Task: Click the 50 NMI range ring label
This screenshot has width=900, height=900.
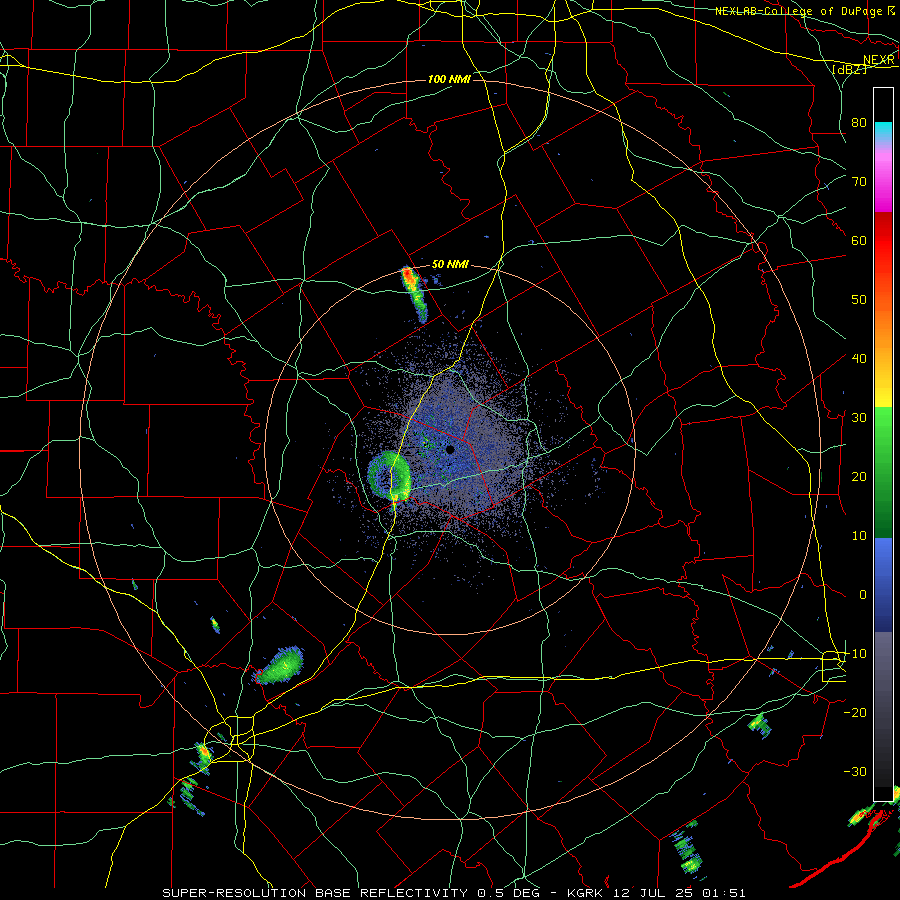Action: pos(450,264)
